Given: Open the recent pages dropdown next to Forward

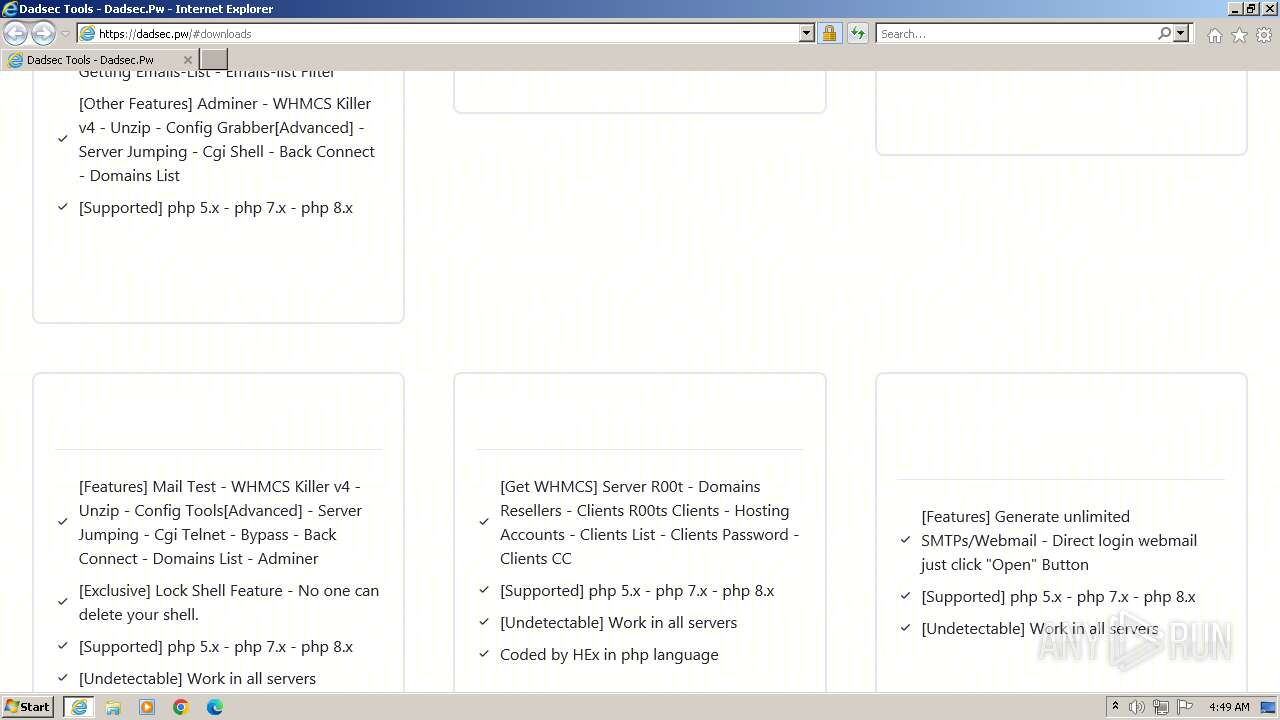Looking at the screenshot, I should (65, 34).
